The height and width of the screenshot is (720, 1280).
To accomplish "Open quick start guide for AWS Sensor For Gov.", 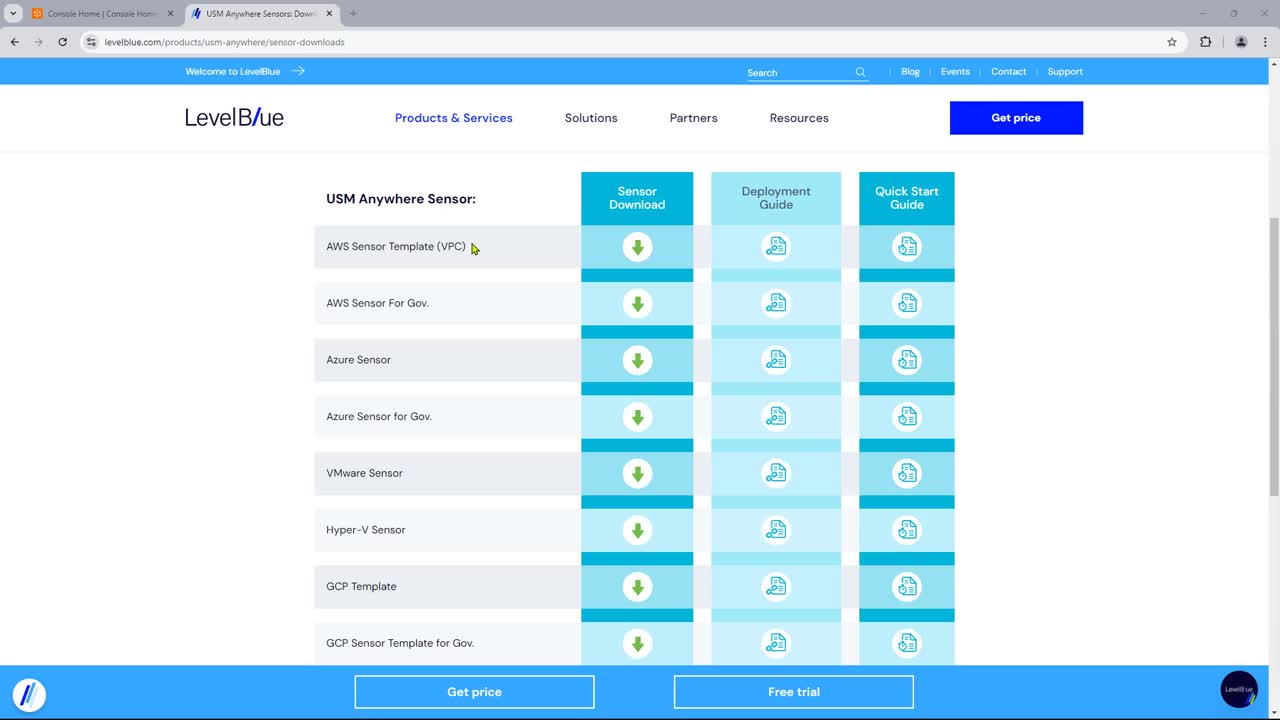I will [x=907, y=303].
